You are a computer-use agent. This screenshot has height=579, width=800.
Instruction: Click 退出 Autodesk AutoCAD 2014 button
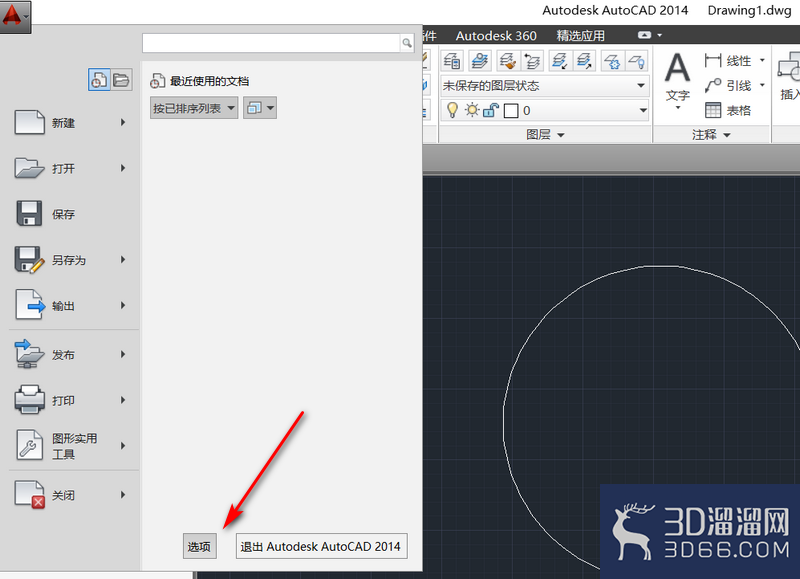click(321, 546)
